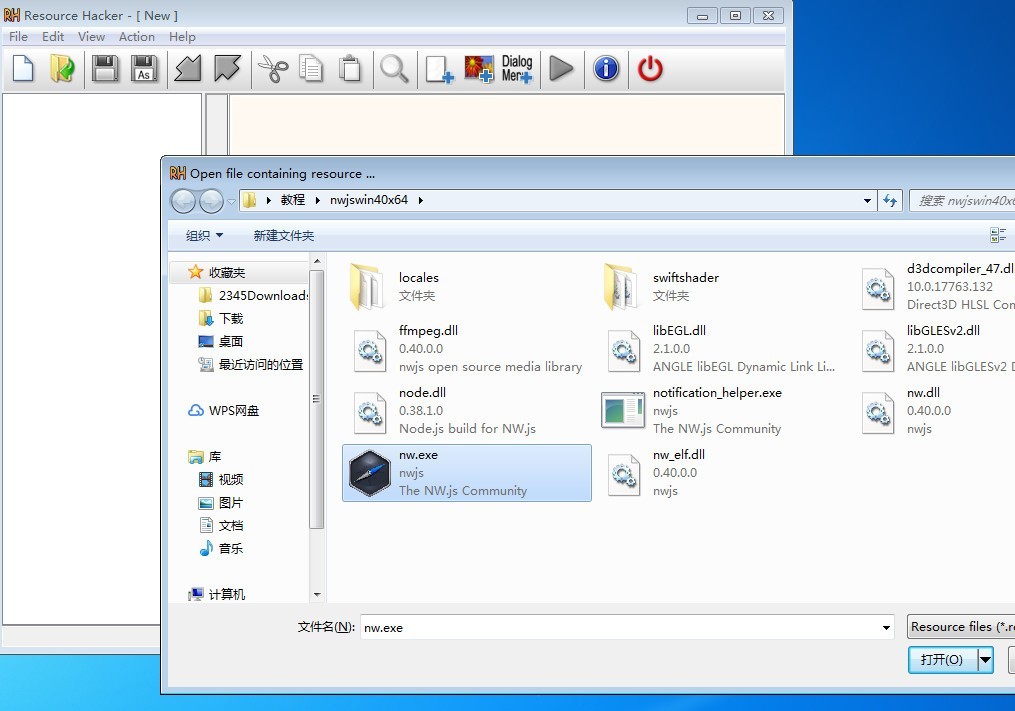
Task: Click the New file toolbar icon
Action: tap(22, 69)
